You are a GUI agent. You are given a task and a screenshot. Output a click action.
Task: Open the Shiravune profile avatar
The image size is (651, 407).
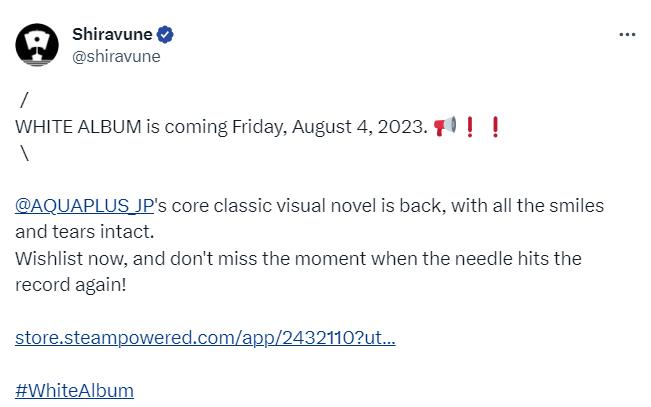click(39, 43)
